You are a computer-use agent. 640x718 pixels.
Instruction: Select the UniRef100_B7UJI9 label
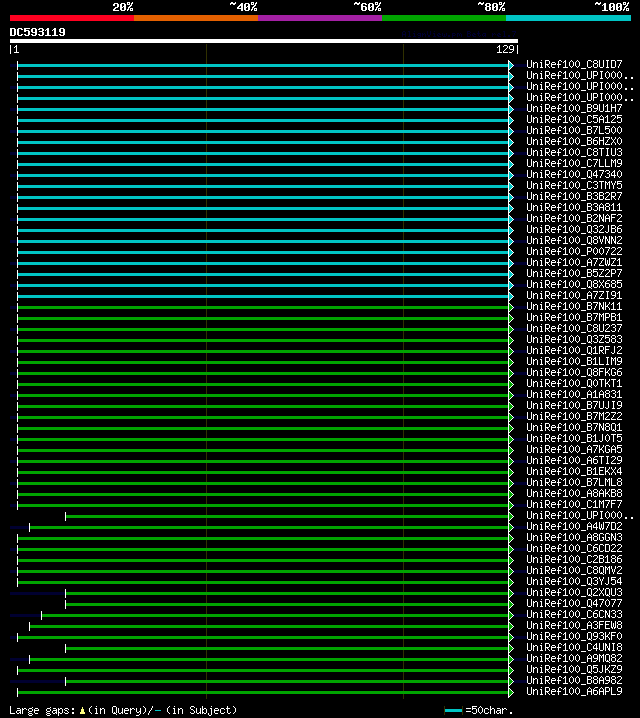[574, 405]
